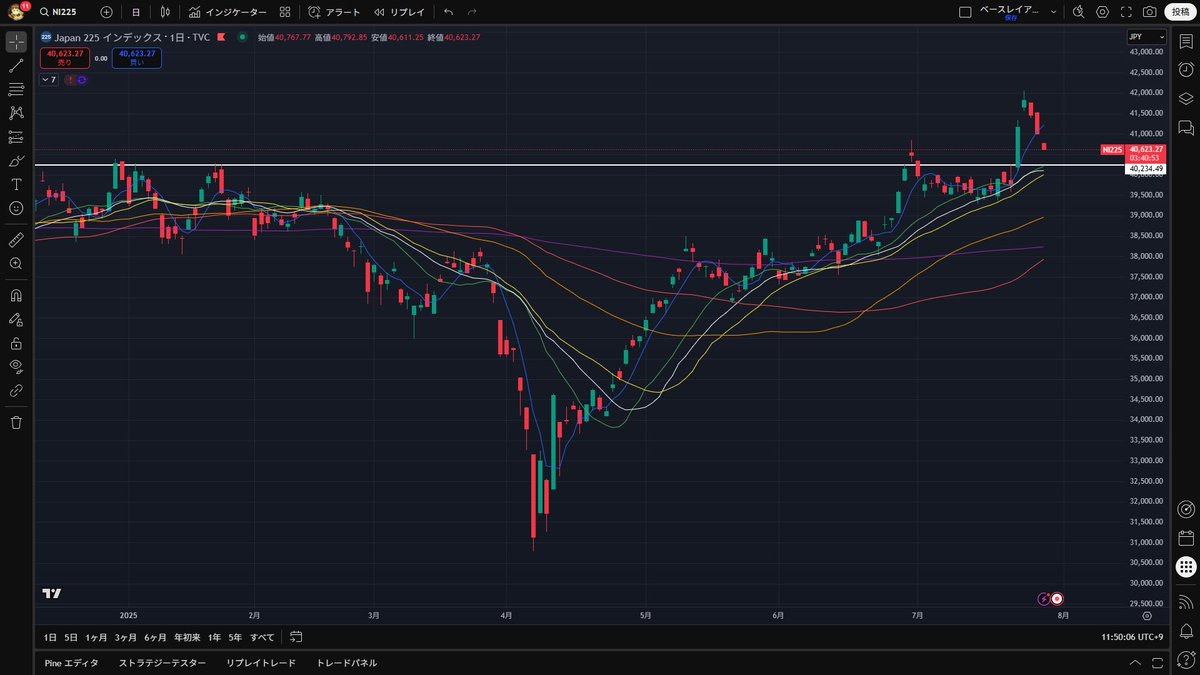Open the リプレイトレード tab
The width and height of the screenshot is (1200, 675).
[261, 663]
